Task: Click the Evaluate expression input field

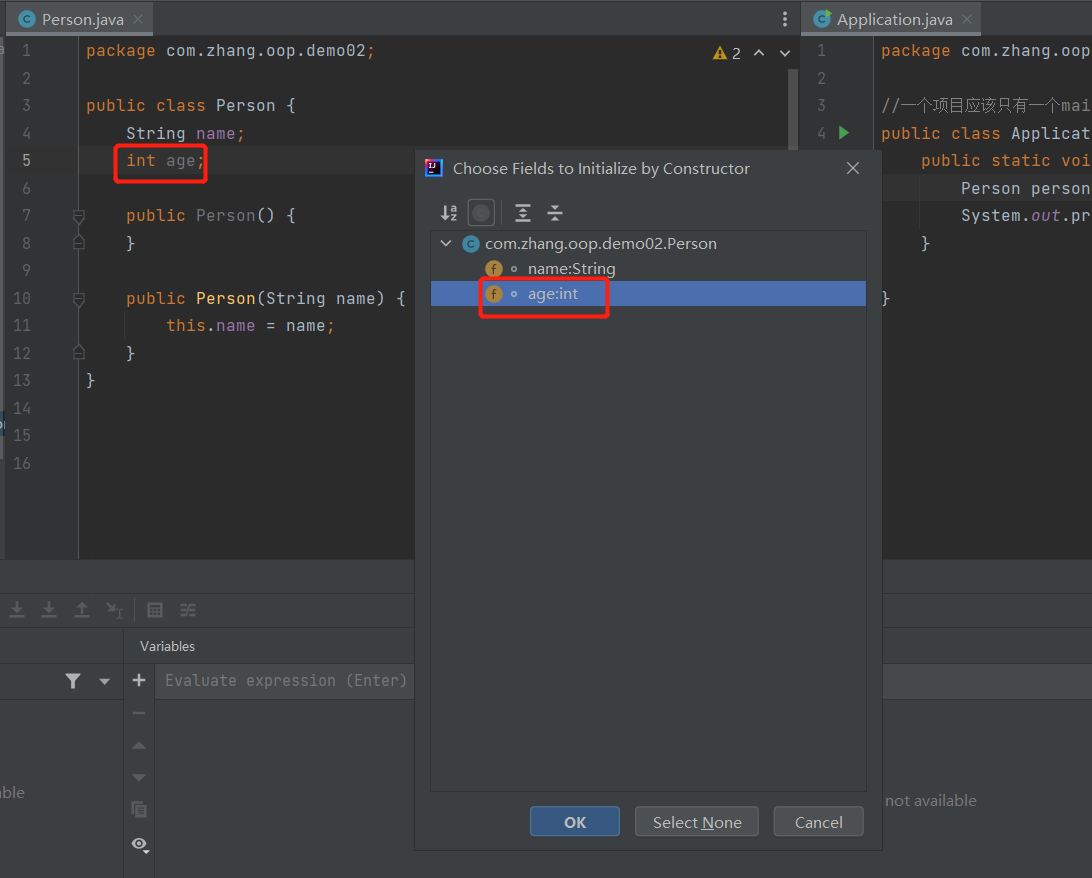Action: pyautogui.click(x=286, y=681)
